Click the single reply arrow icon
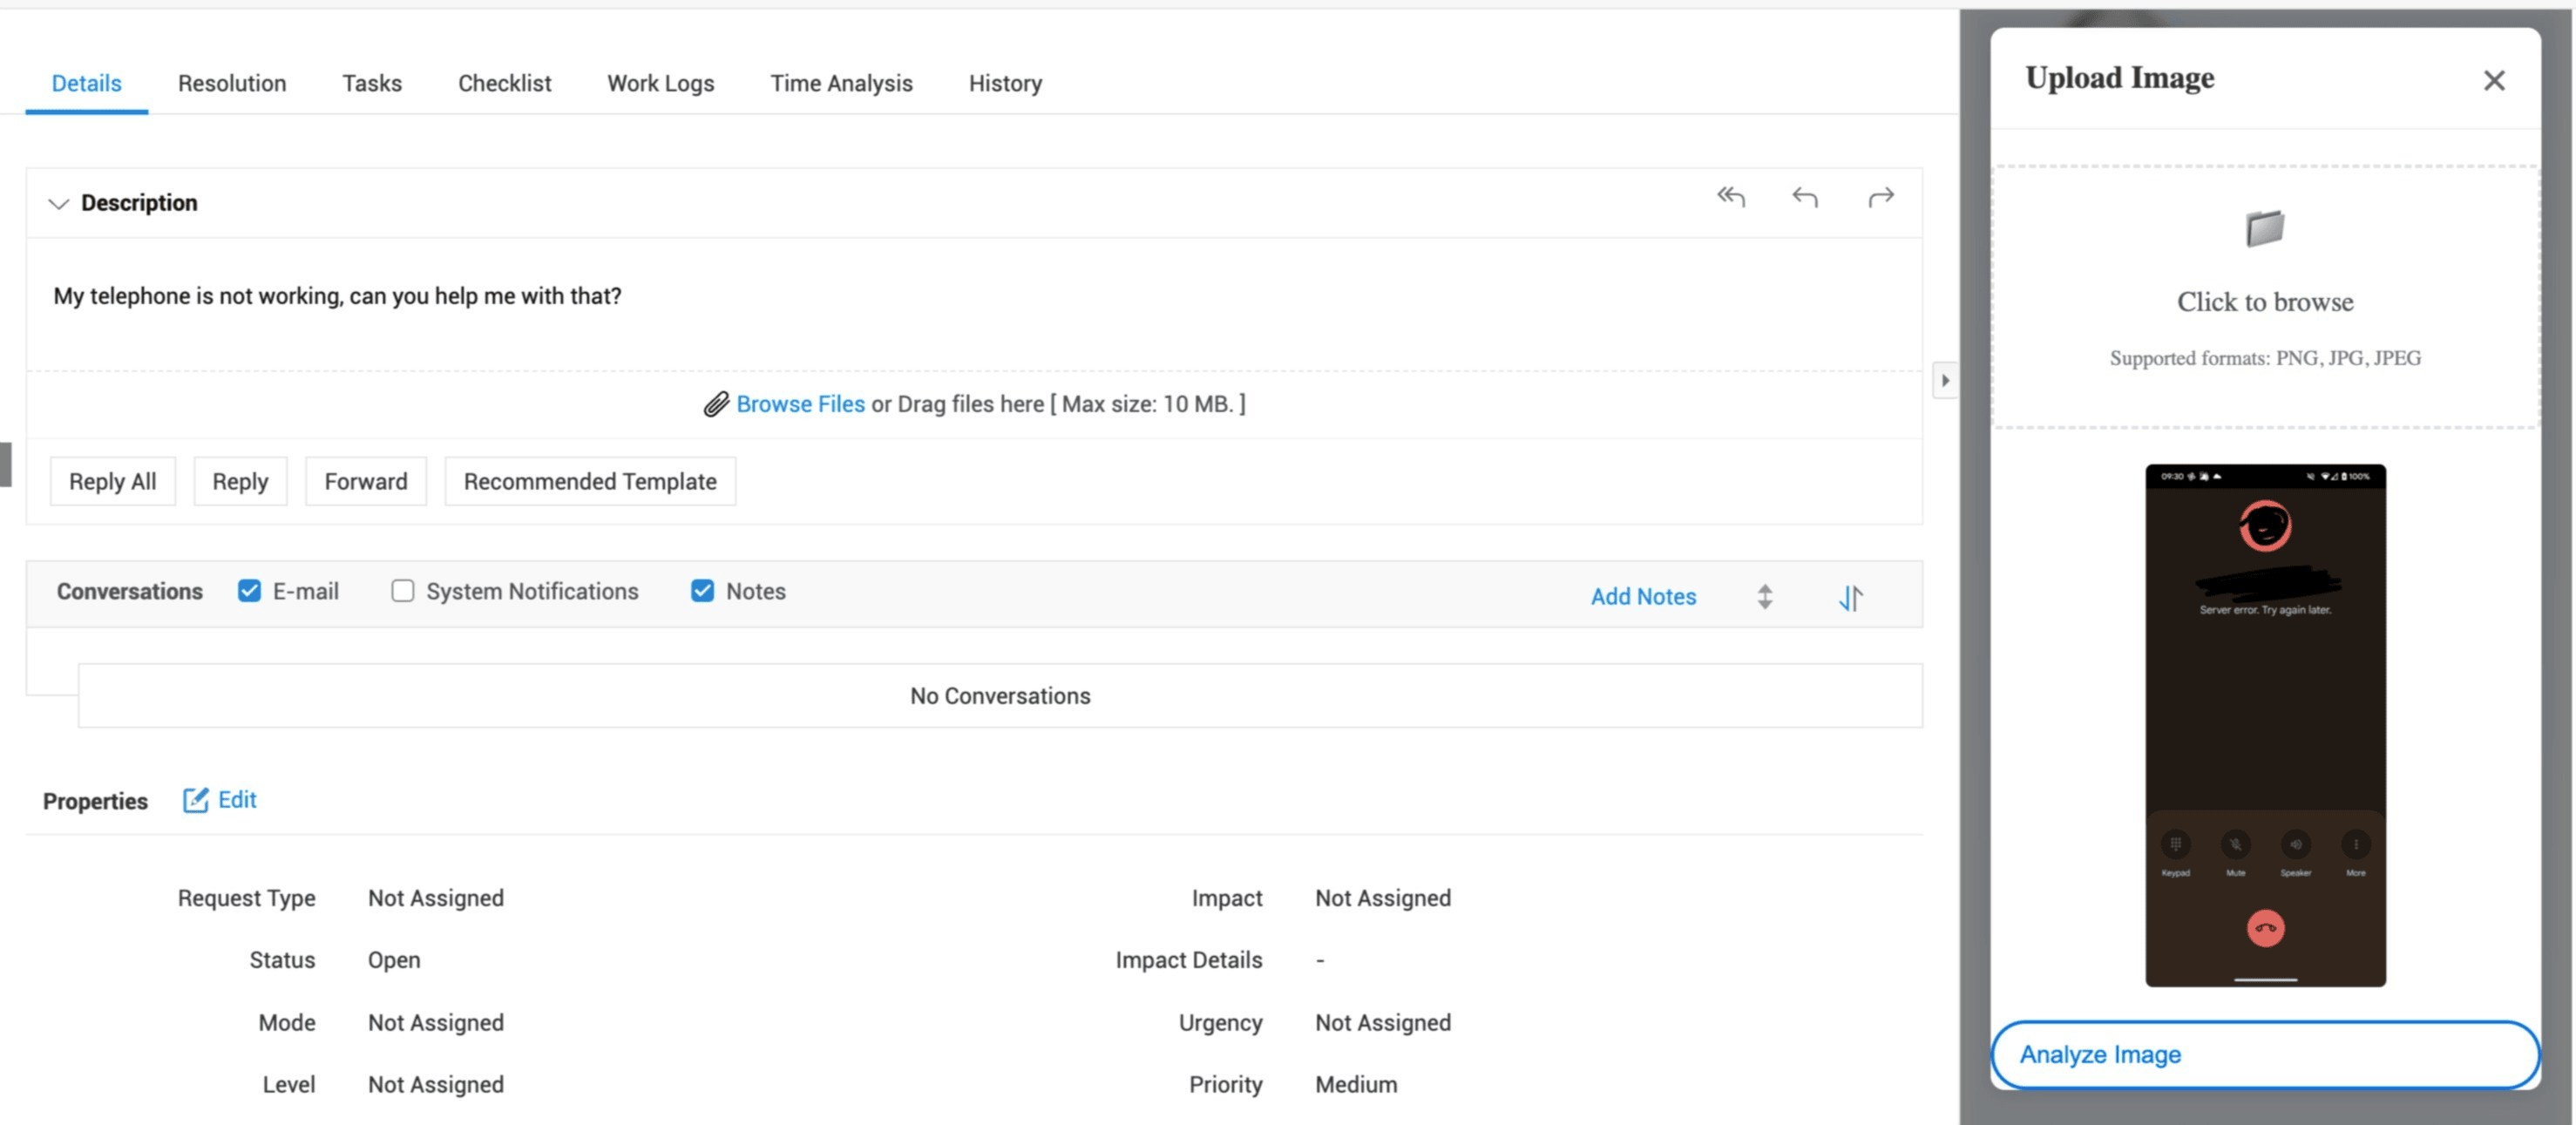The height and width of the screenshot is (1125, 2576). pyautogui.click(x=1805, y=197)
